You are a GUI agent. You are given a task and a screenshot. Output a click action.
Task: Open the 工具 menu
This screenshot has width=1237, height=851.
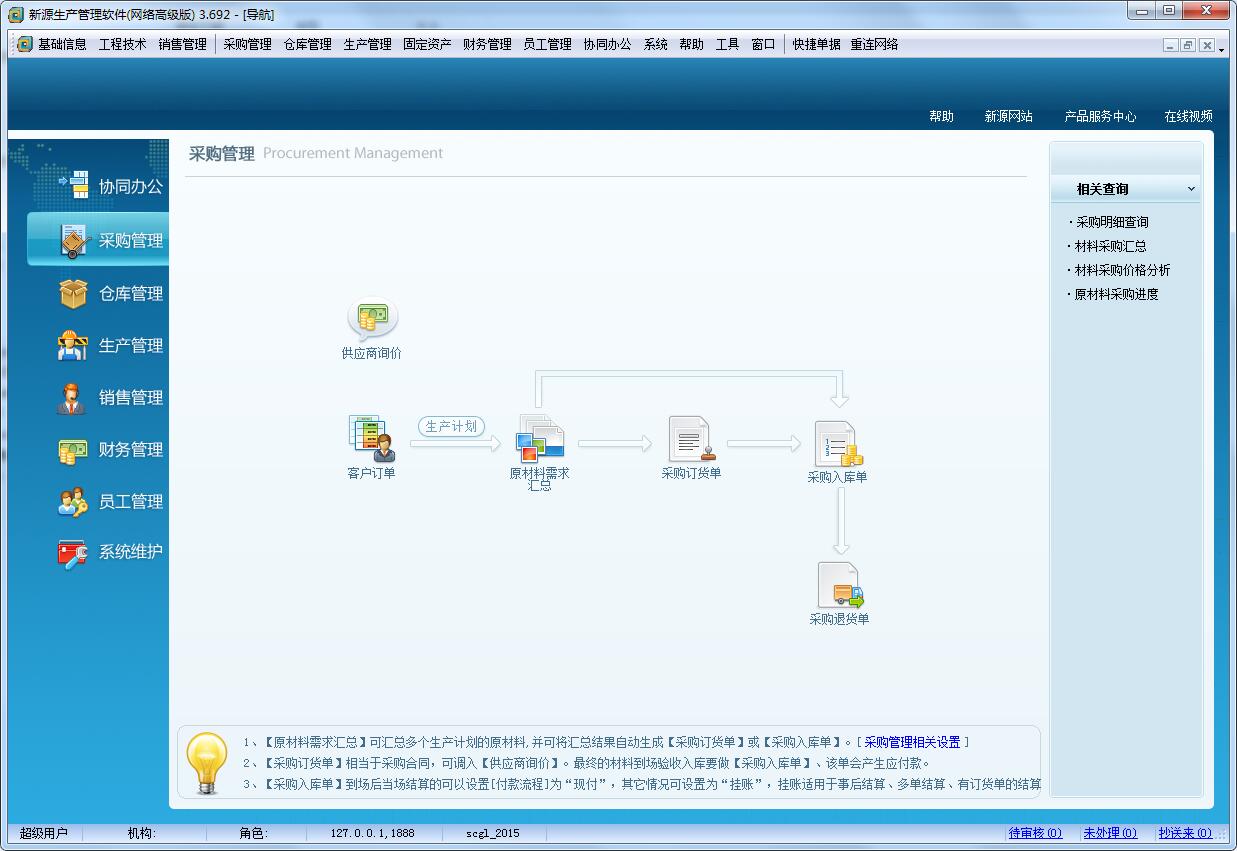coord(726,44)
